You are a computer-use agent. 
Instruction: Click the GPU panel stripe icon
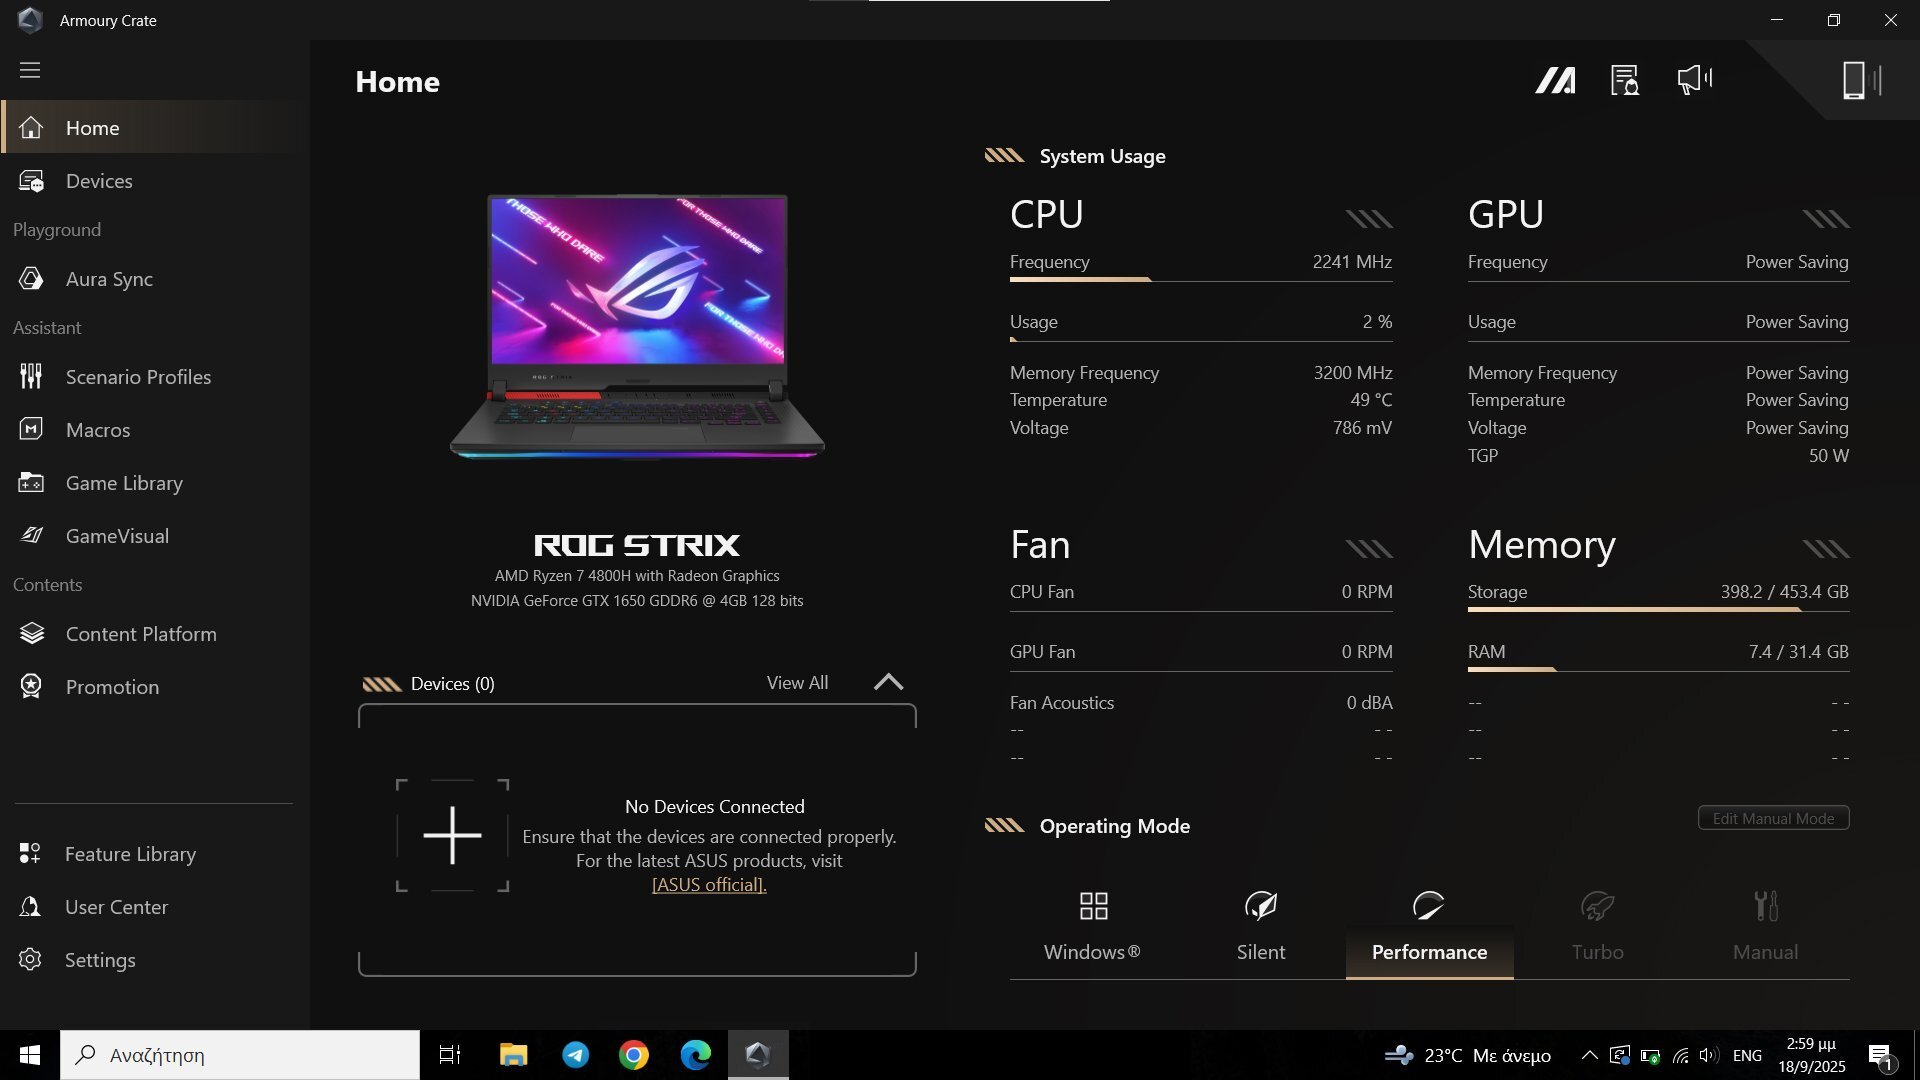pyautogui.click(x=1826, y=219)
